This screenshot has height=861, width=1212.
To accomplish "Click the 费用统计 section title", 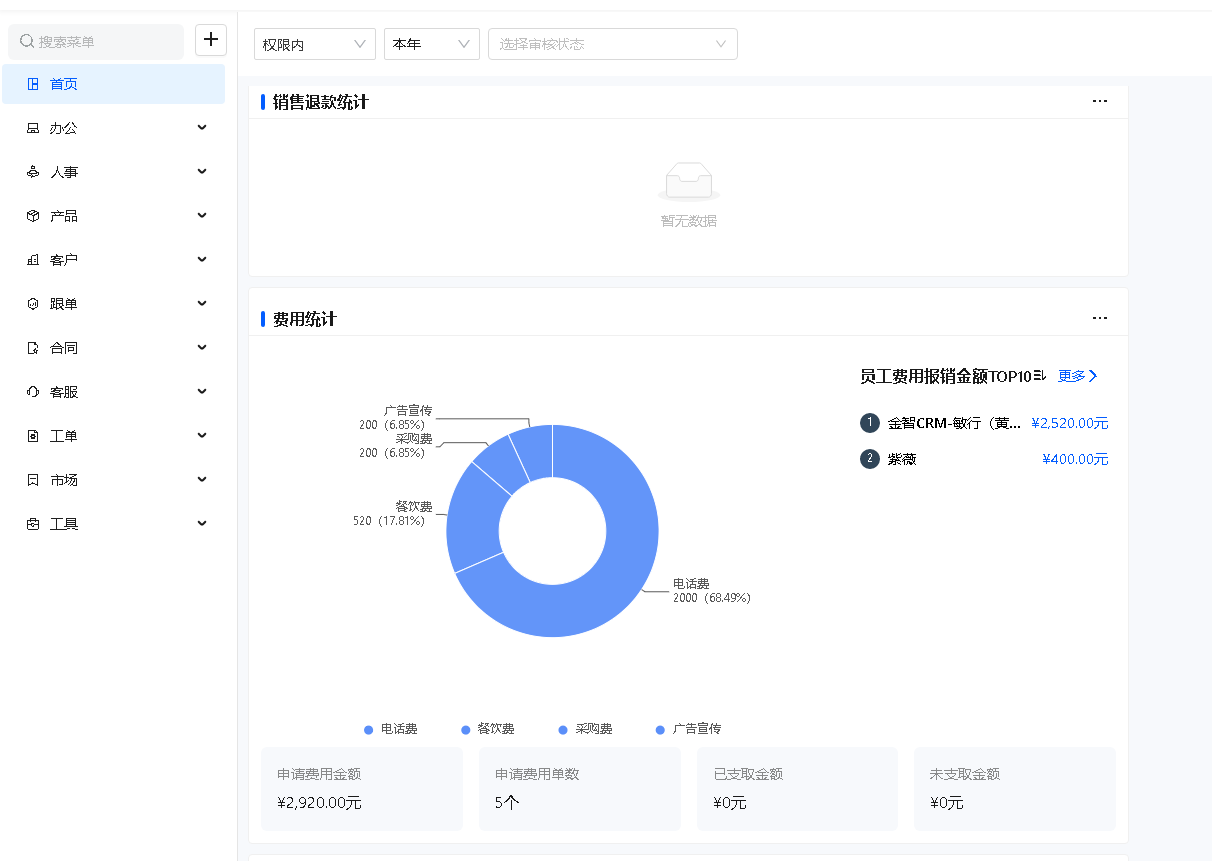I will pyautogui.click(x=305, y=319).
